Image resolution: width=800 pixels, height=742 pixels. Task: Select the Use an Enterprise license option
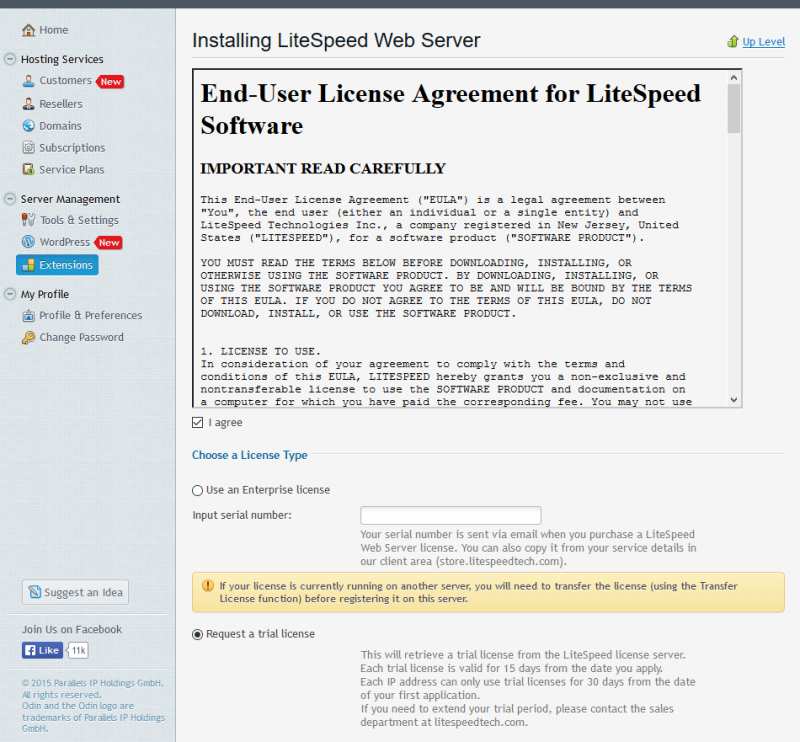coord(197,490)
